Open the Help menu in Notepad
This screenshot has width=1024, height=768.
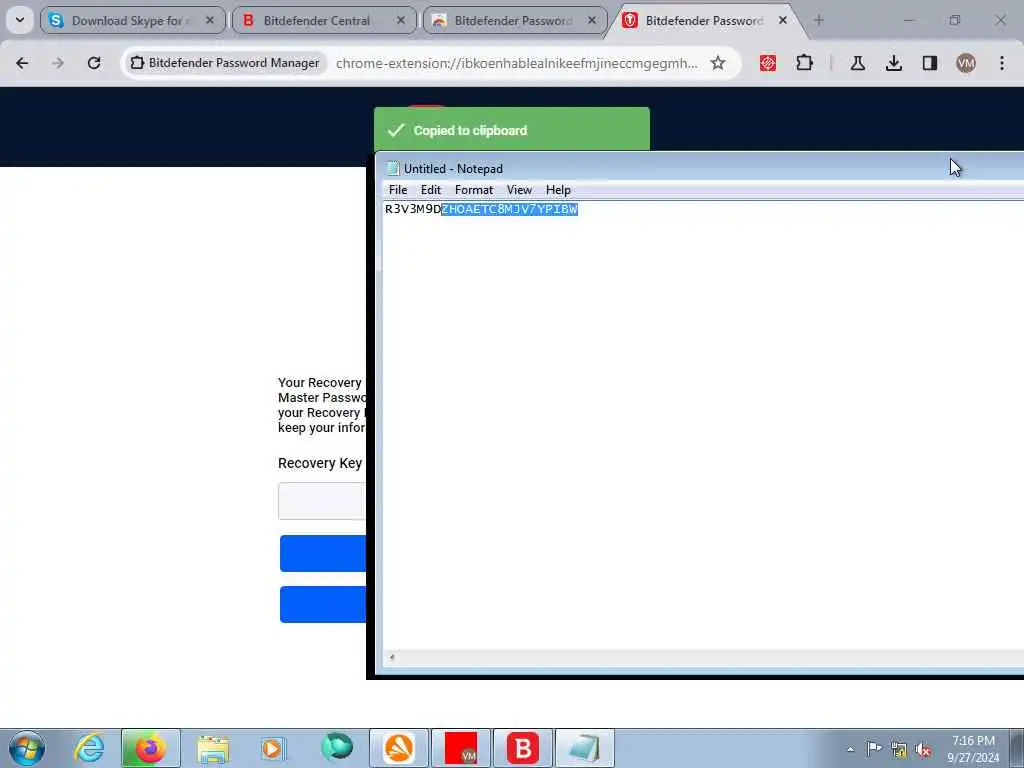tap(558, 190)
